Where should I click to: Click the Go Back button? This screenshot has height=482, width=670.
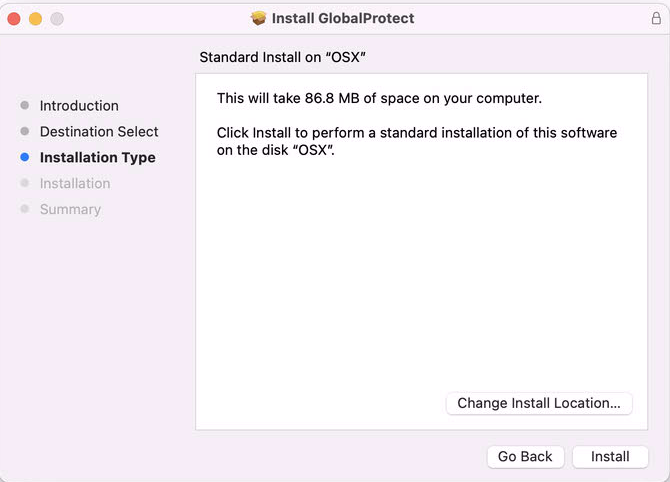pyautogui.click(x=525, y=456)
